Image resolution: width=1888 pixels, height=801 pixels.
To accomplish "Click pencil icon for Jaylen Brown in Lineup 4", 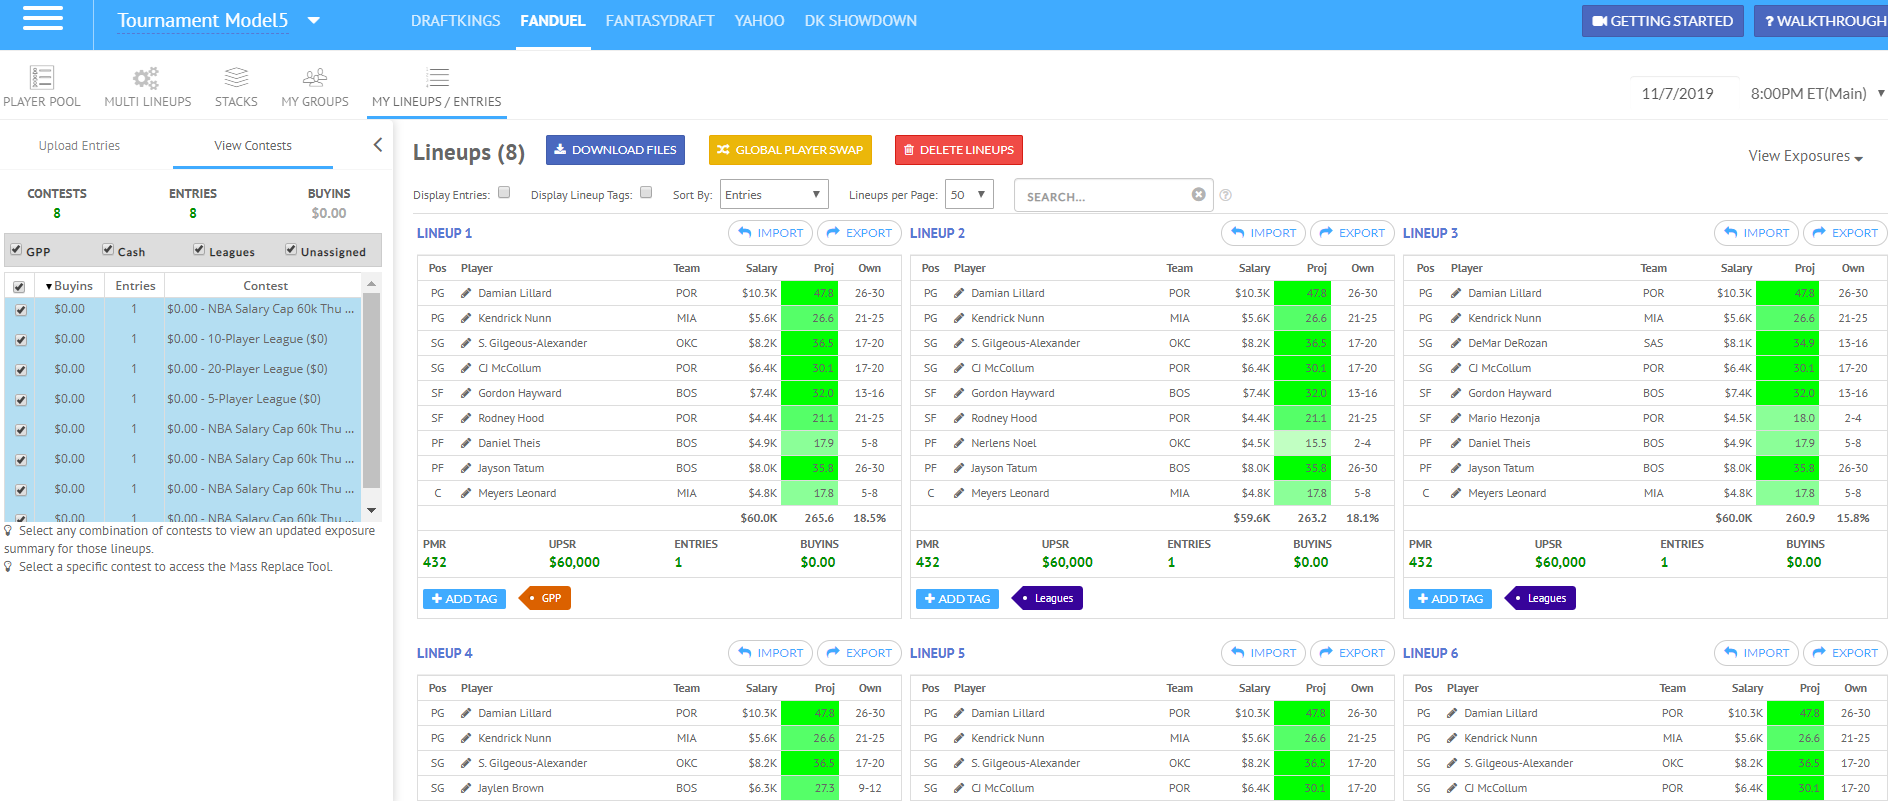I will point(466,788).
